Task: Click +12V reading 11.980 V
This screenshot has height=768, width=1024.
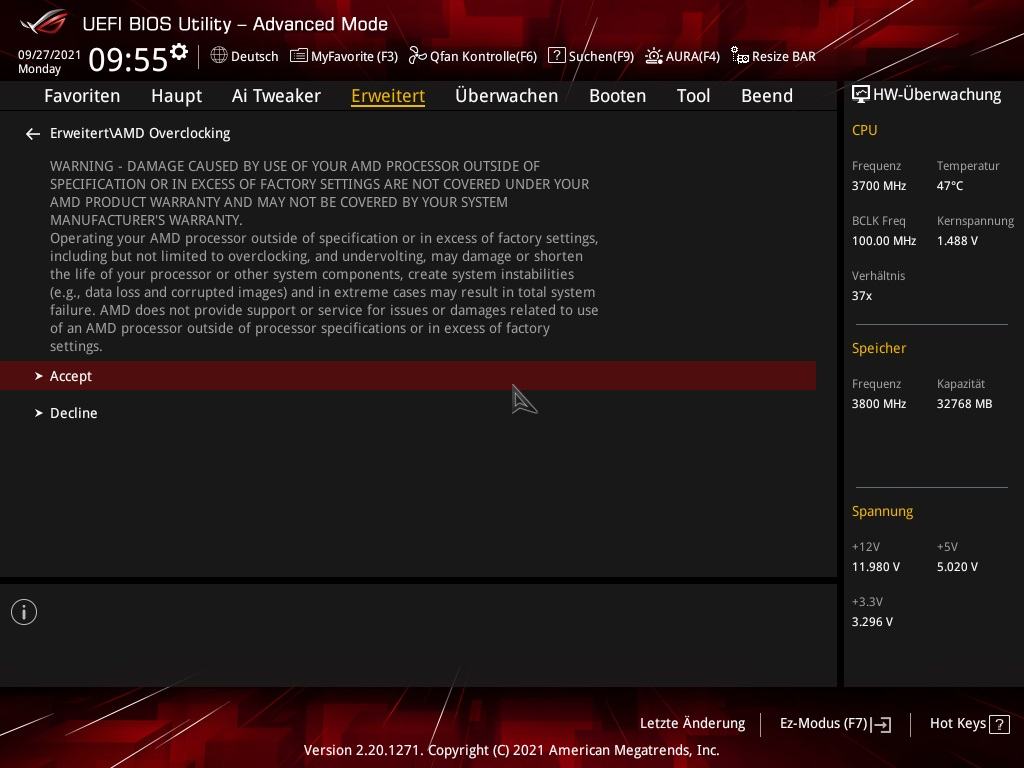Action: (875, 567)
